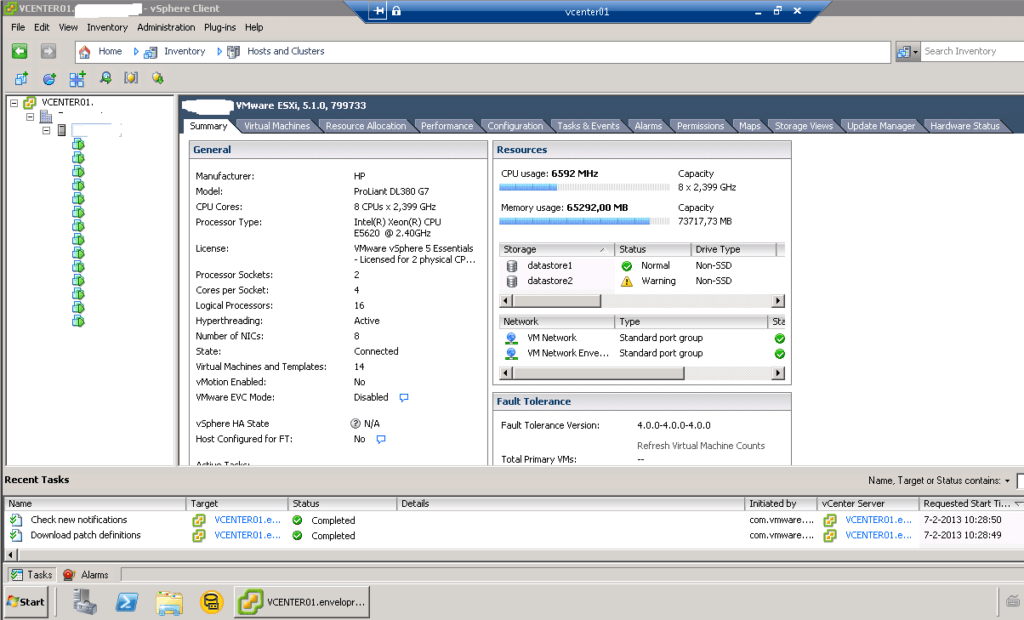The width and height of the screenshot is (1024, 620).
Task: Click the Storage list horizontal scrollbar thumb
Action: [x=556, y=301]
